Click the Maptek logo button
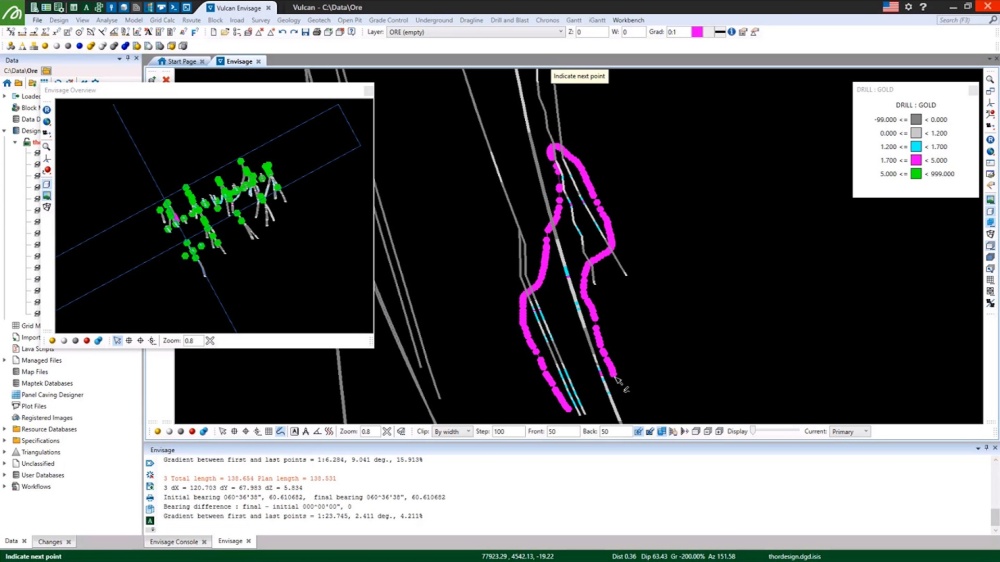1000x562 pixels. tap(12, 12)
